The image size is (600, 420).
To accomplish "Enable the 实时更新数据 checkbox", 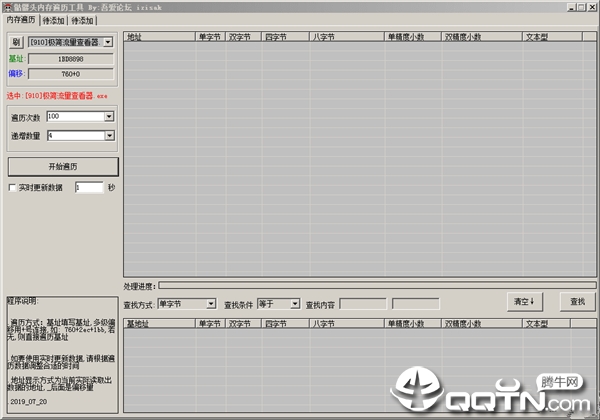I will [12, 187].
